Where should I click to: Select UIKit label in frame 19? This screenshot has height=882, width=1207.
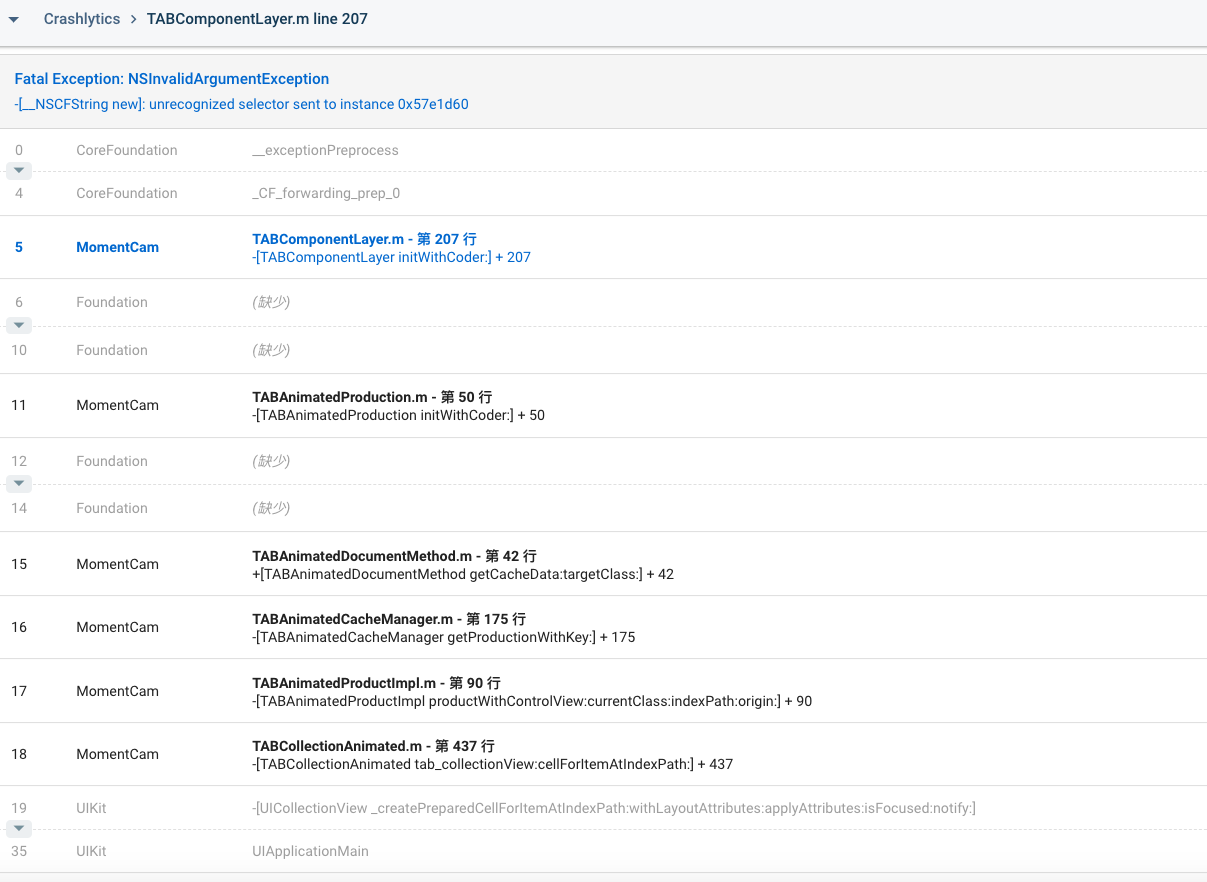pyautogui.click(x=91, y=808)
